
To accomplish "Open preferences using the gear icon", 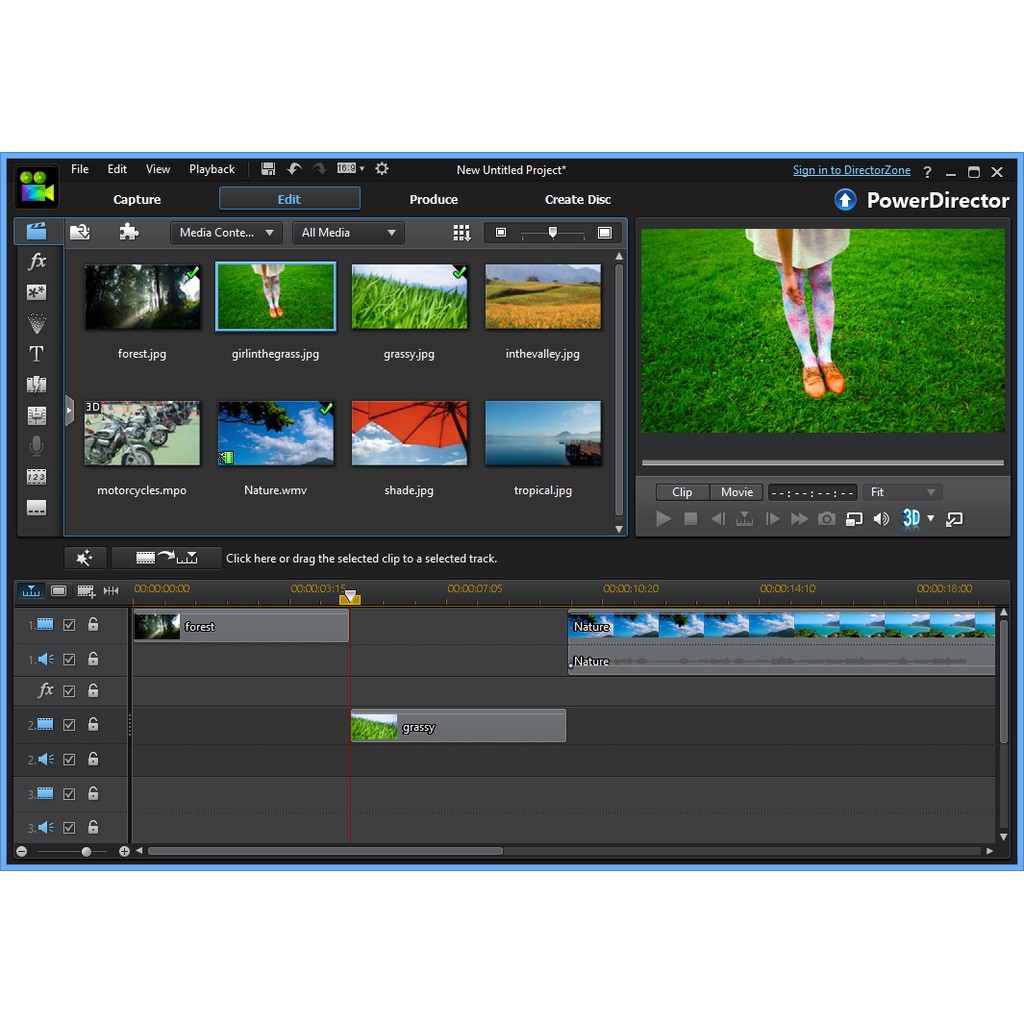I will tap(381, 169).
